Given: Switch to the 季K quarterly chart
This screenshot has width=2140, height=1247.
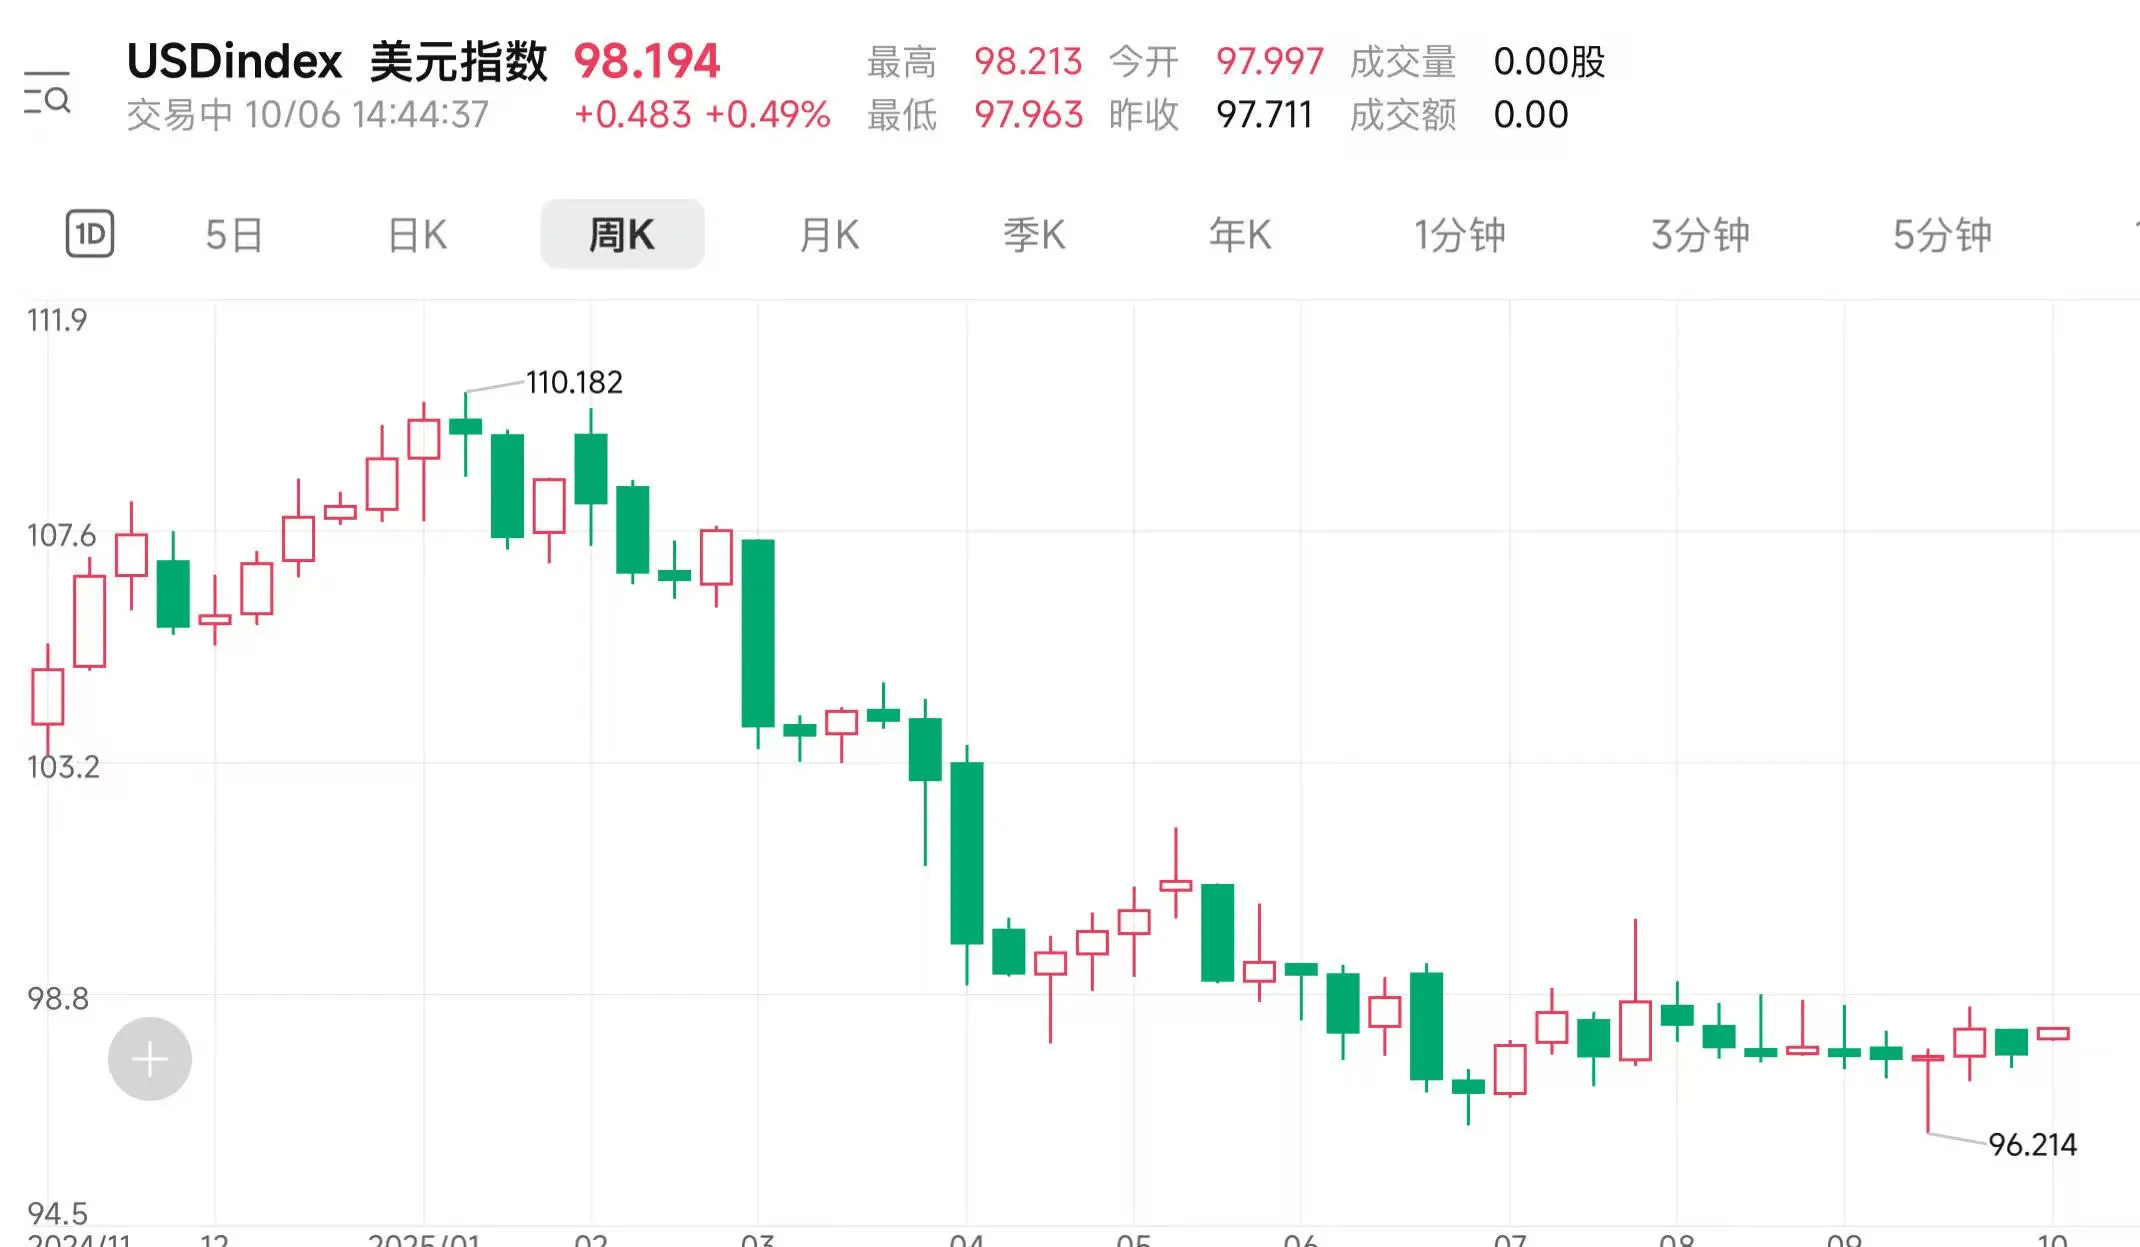Looking at the screenshot, I should pyautogui.click(x=1035, y=233).
